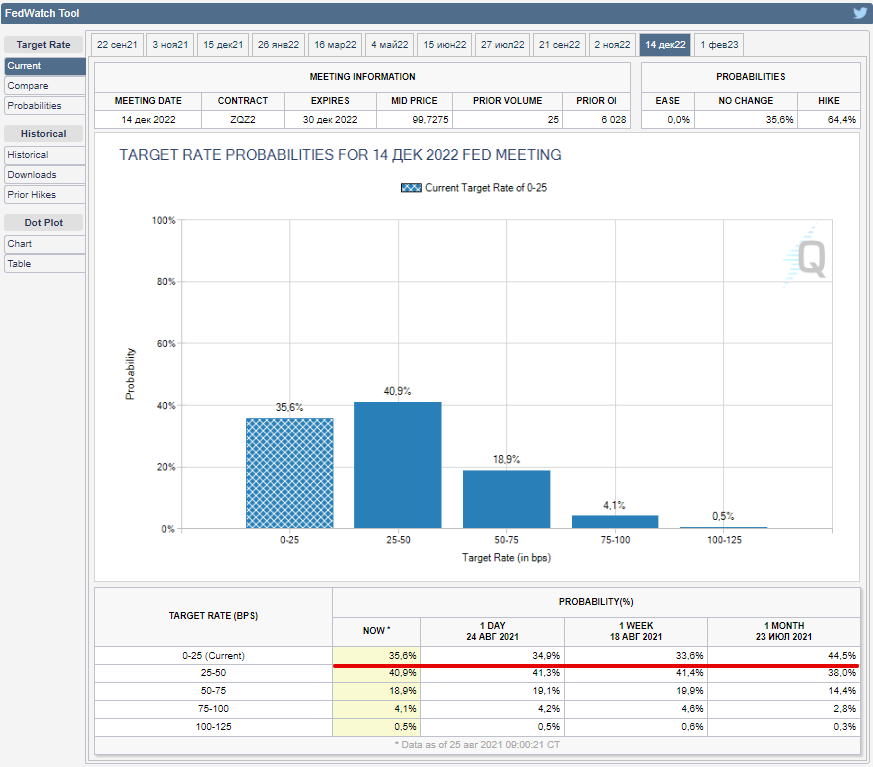Open the 22 сен21 meeting tab
Screen dimensions: 873x767
tap(117, 45)
